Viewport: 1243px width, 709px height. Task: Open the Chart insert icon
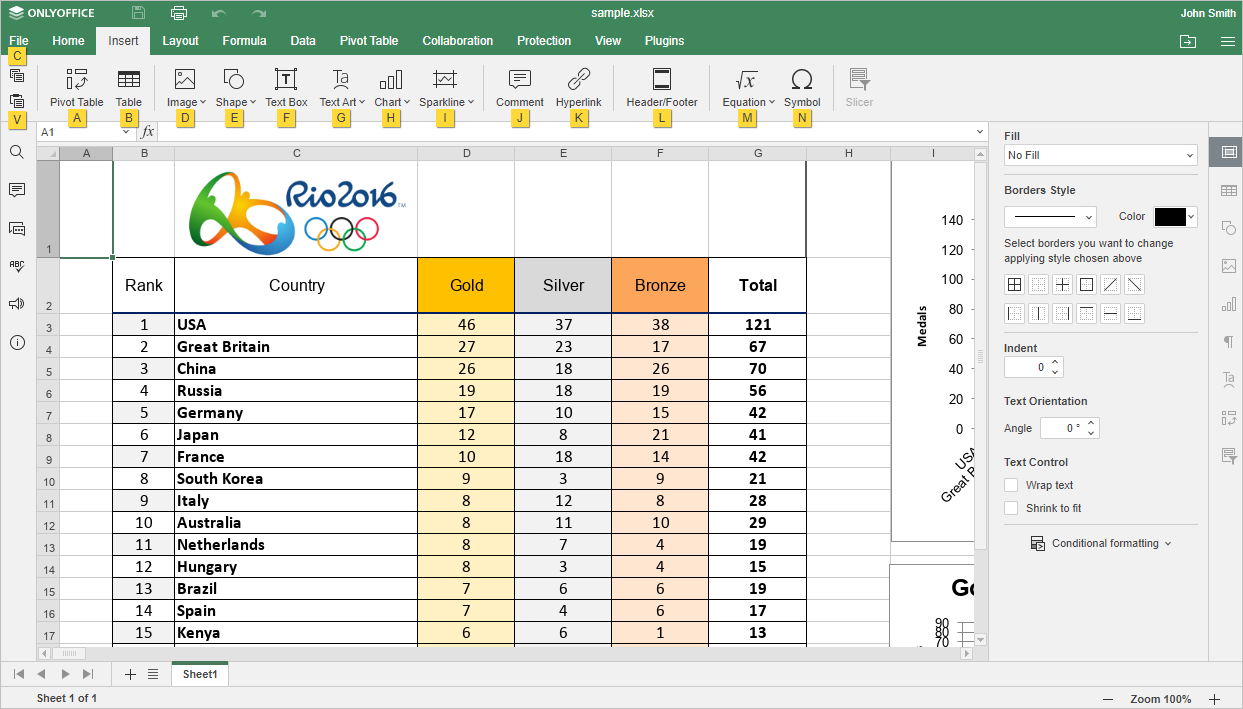click(391, 80)
